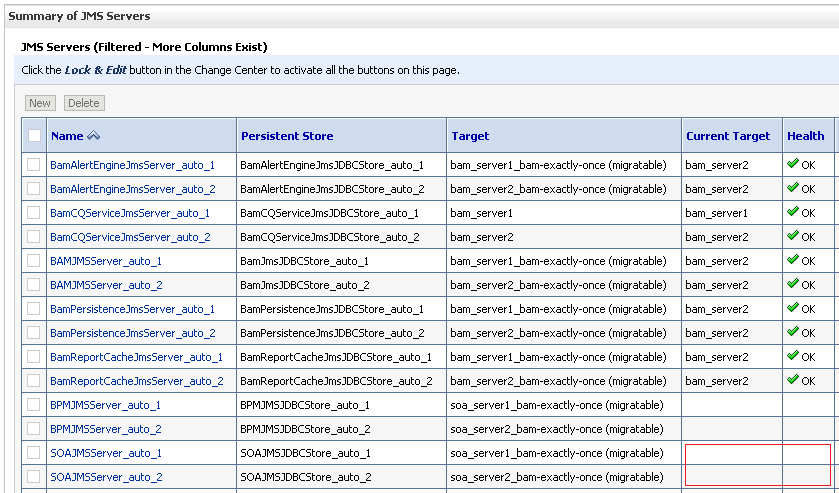Open BPMJMSServer_auto_1 JMS server details
Viewport: 839px width, 493px height.
tap(105, 405)
